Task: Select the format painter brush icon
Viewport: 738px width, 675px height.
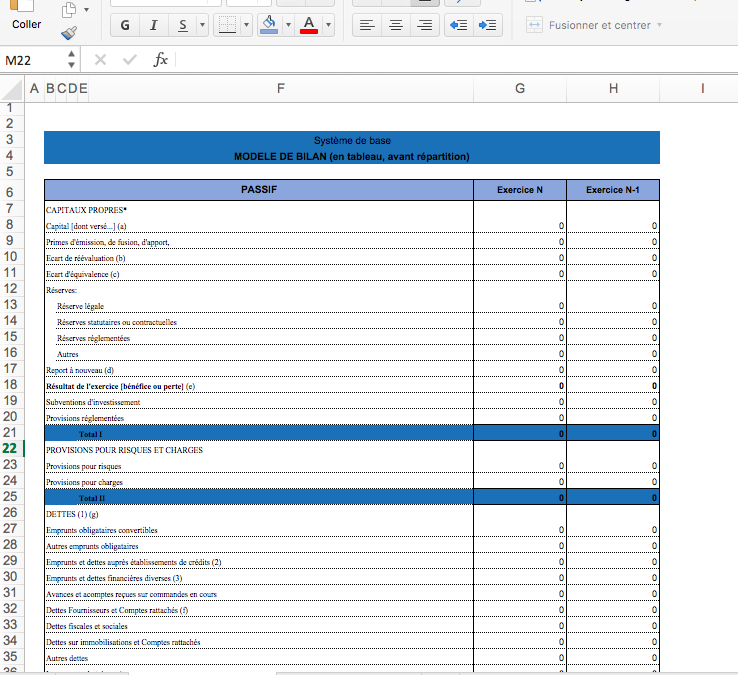Action: point(69,33)
